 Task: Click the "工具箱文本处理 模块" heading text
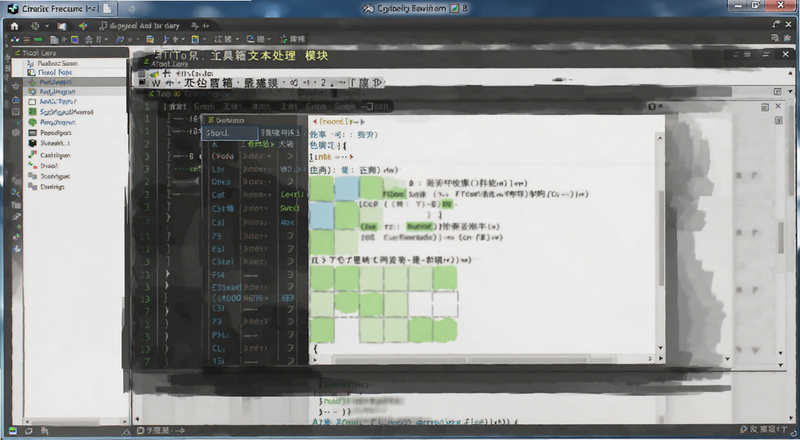[x=269, y=56]
